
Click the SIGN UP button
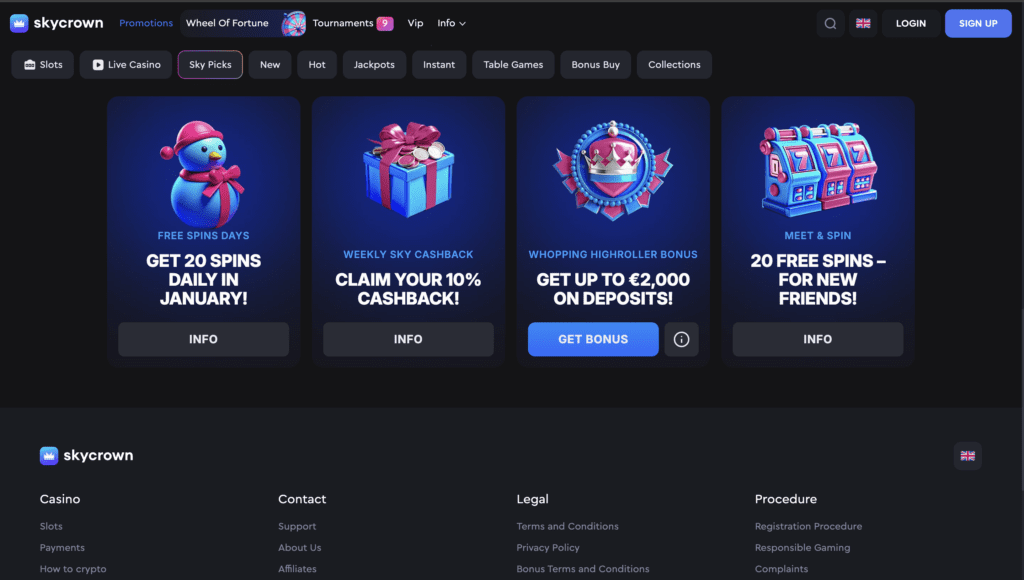coord(978,24)
